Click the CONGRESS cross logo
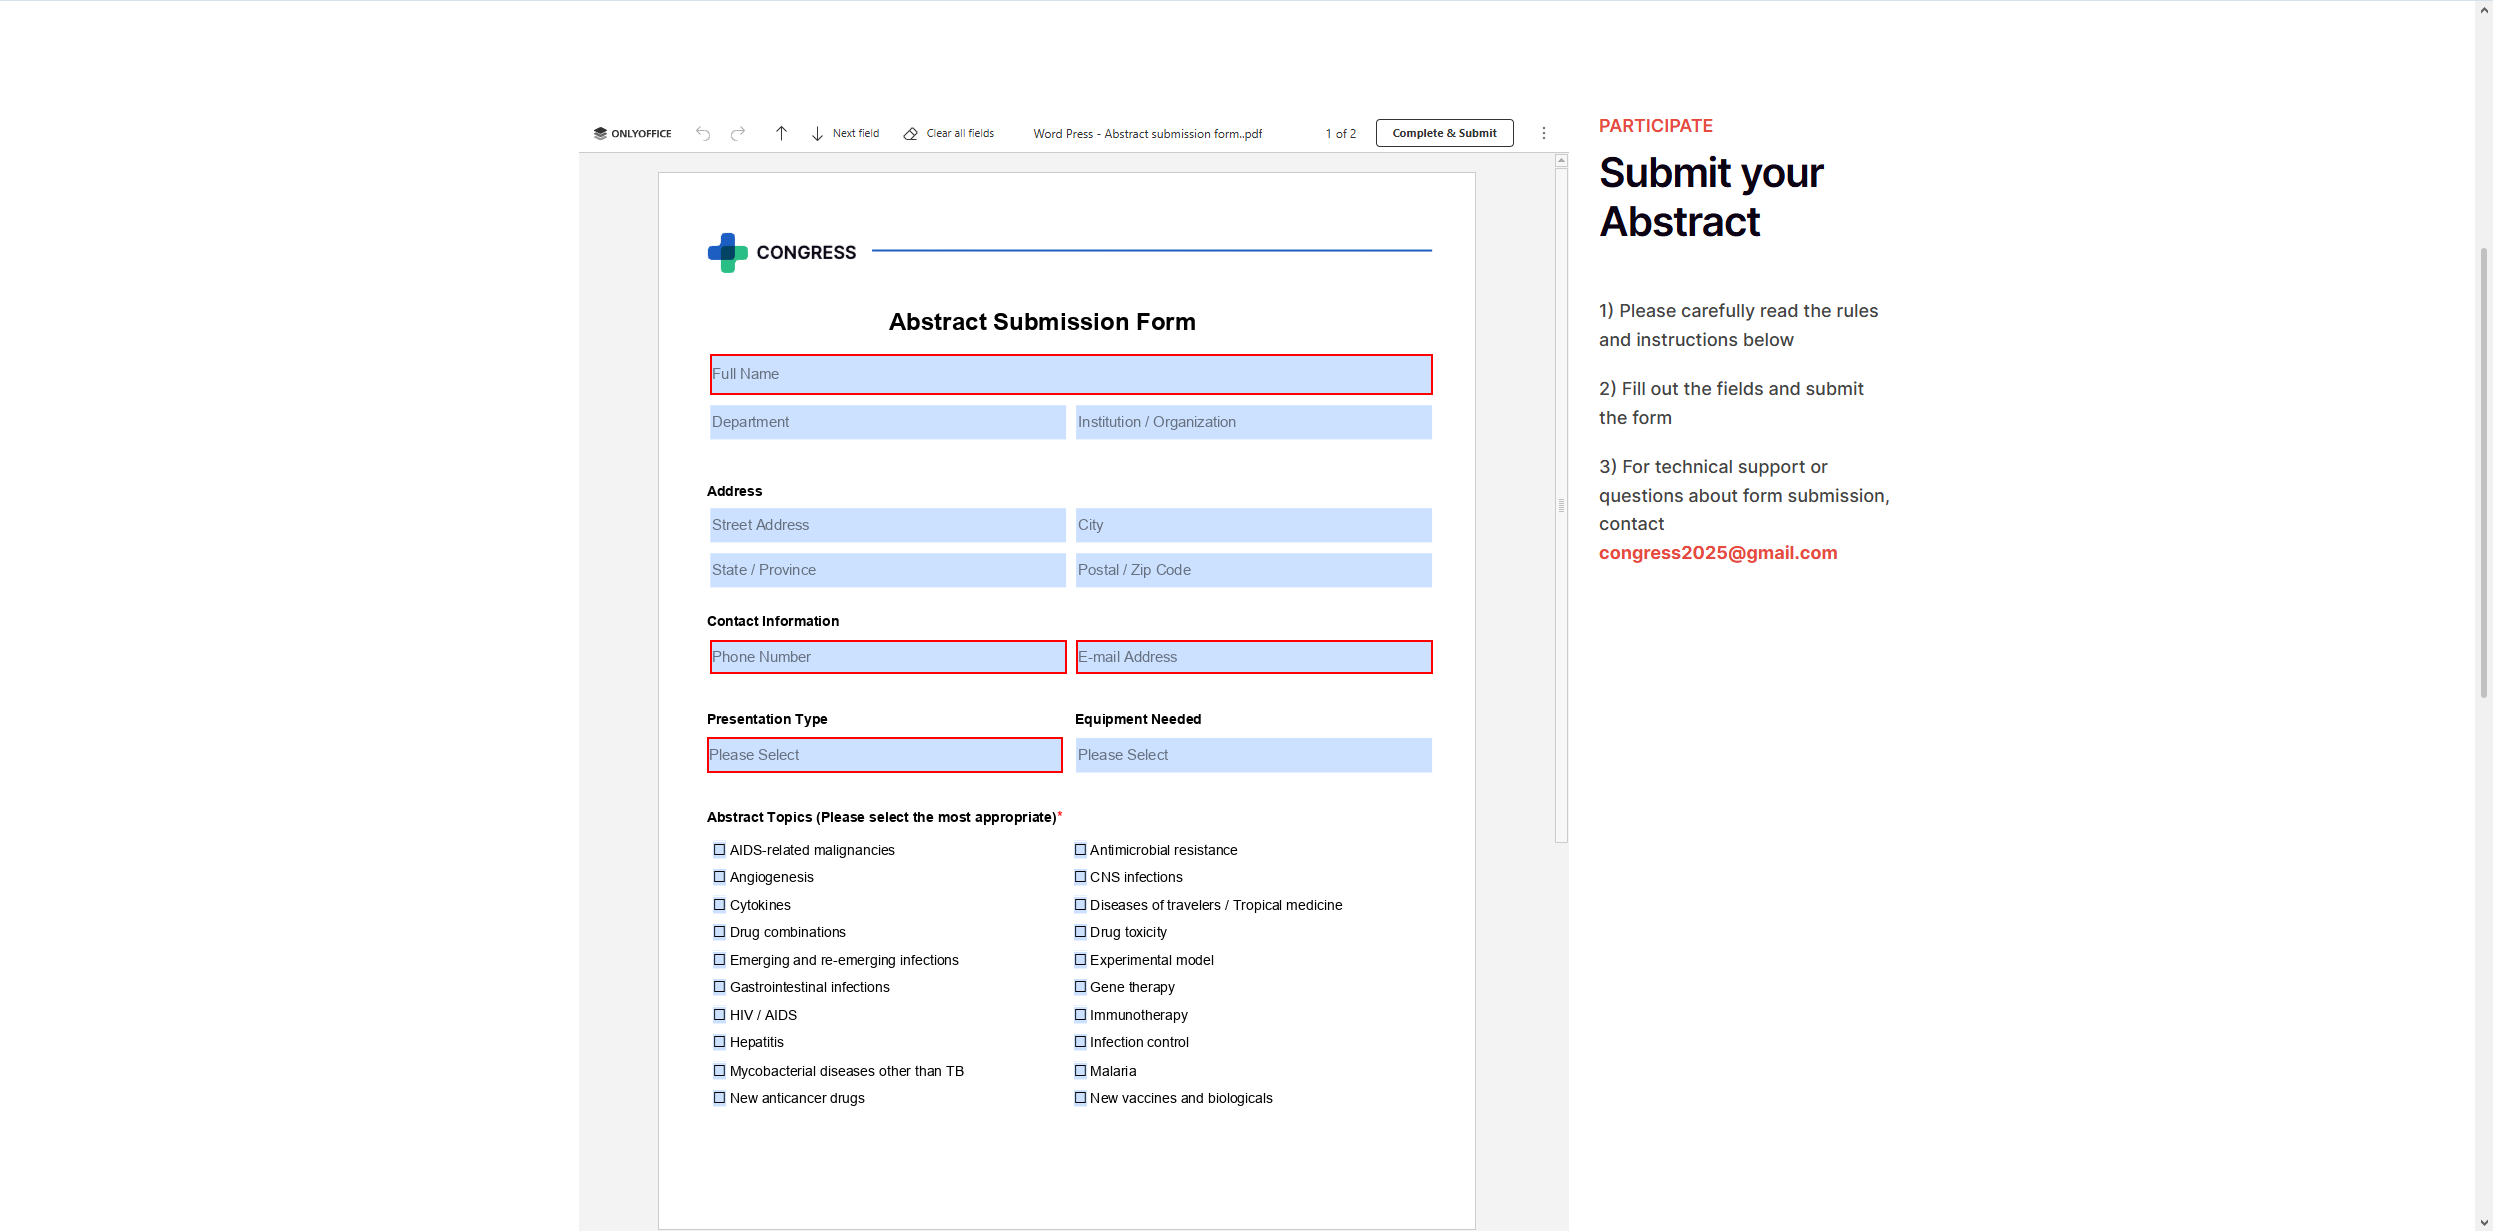 click(x=727, y=253)
